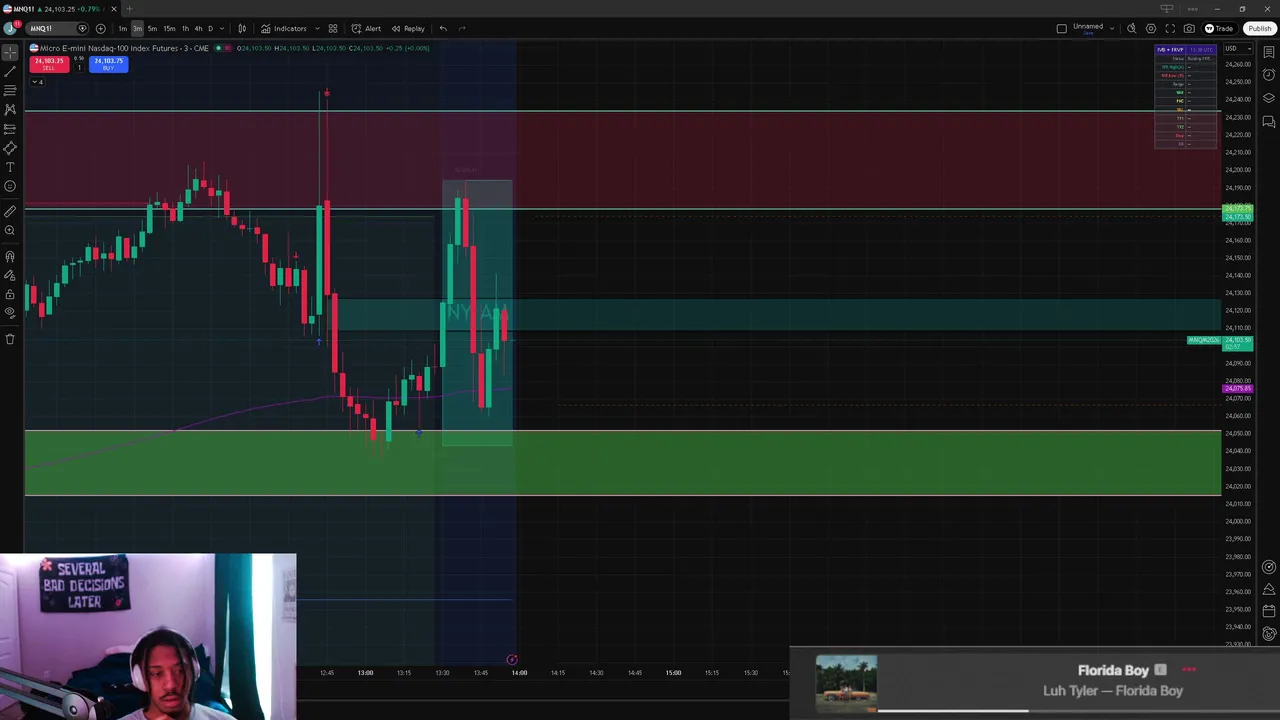Expand the favorite indicators dropdown arrow
The height and width of the screenshot is (720, 1280).
pyautogui.click(x=317, y=28)
